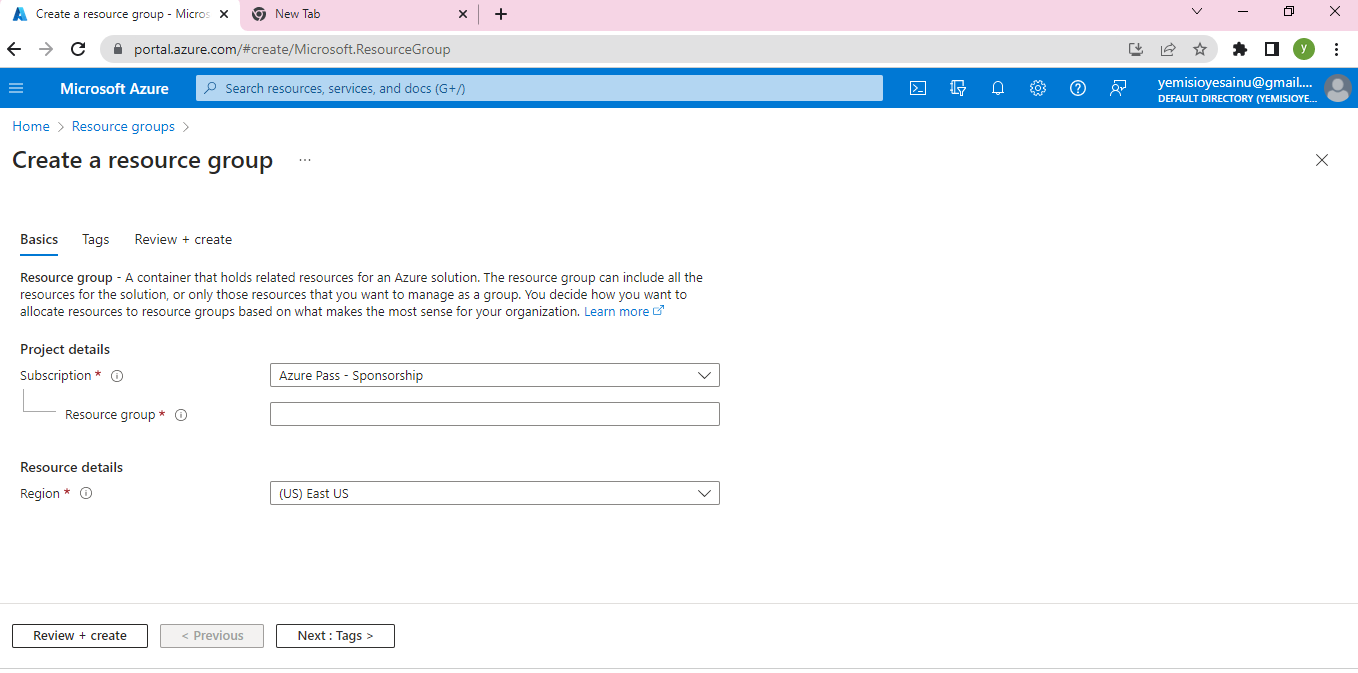
Task: Click the info icon next to Resource group
Action: 181,415
